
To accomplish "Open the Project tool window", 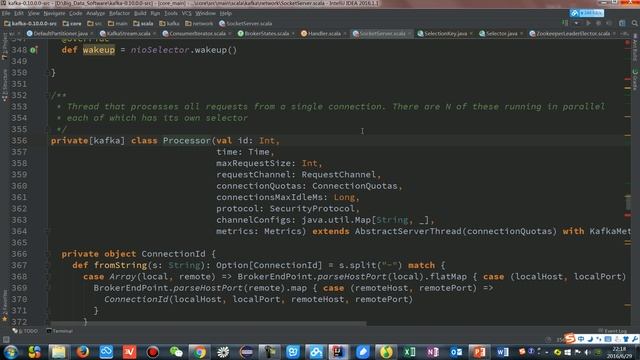I will (x=4, y=47).
